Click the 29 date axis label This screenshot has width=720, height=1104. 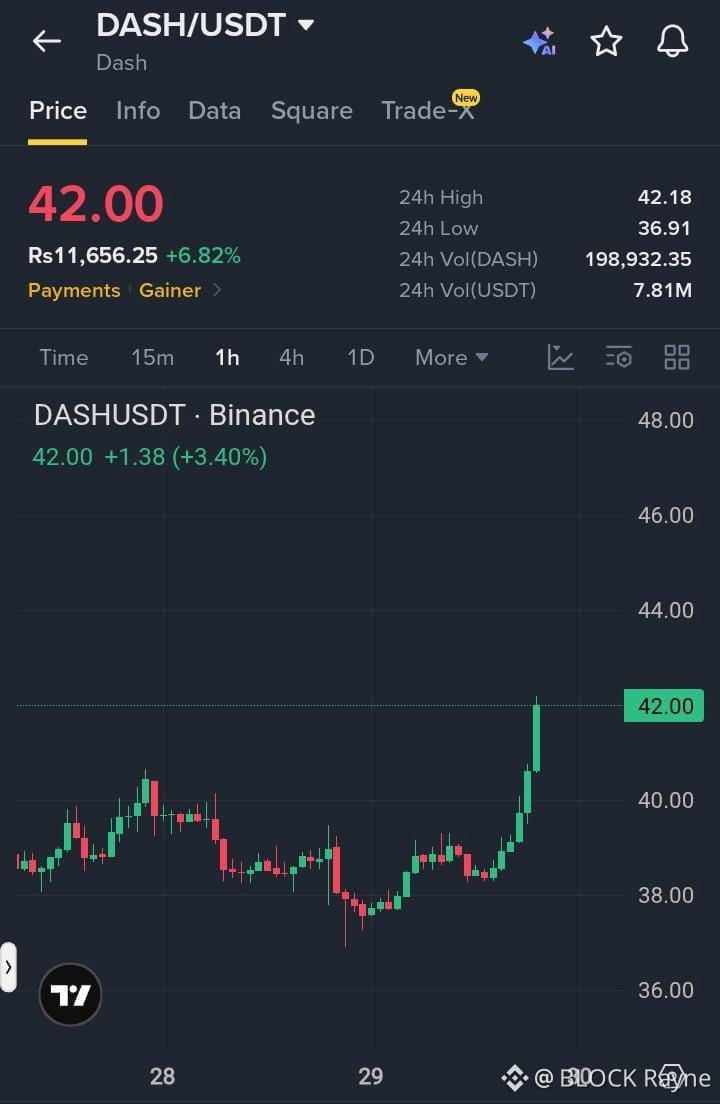coord(371,1076)
